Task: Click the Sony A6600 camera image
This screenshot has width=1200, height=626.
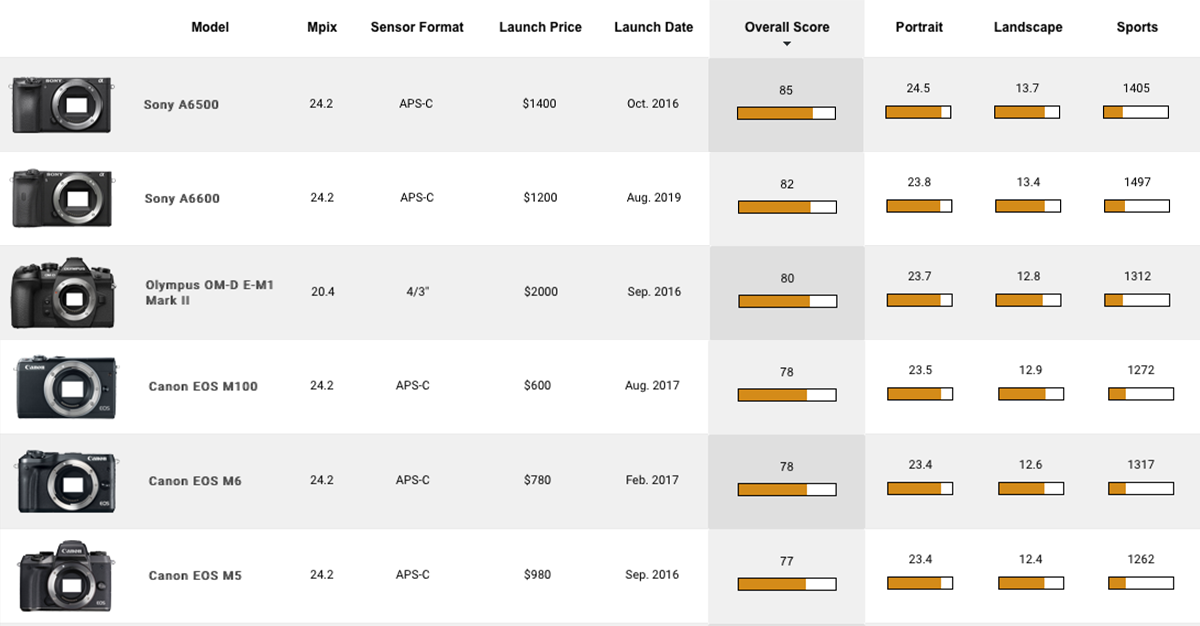Action: coord(61,198)
